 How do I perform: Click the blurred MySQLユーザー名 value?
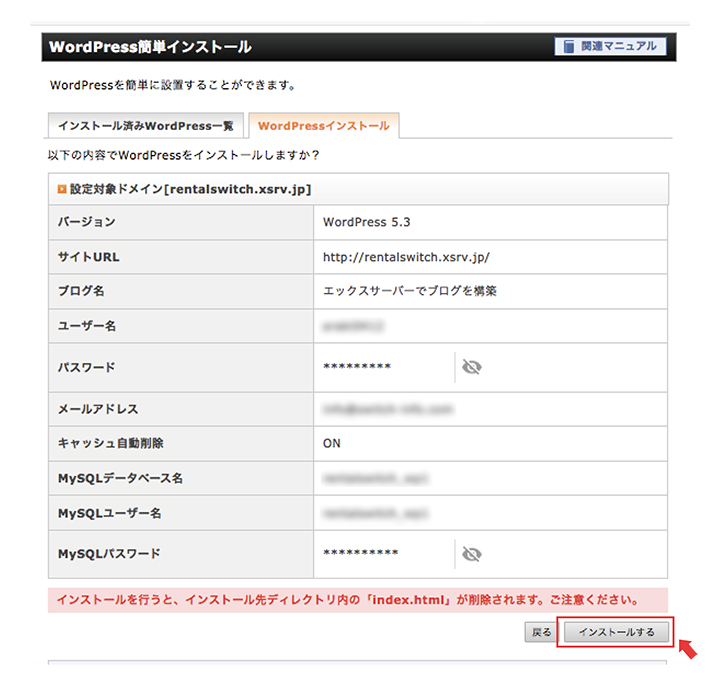click(375, 513)
